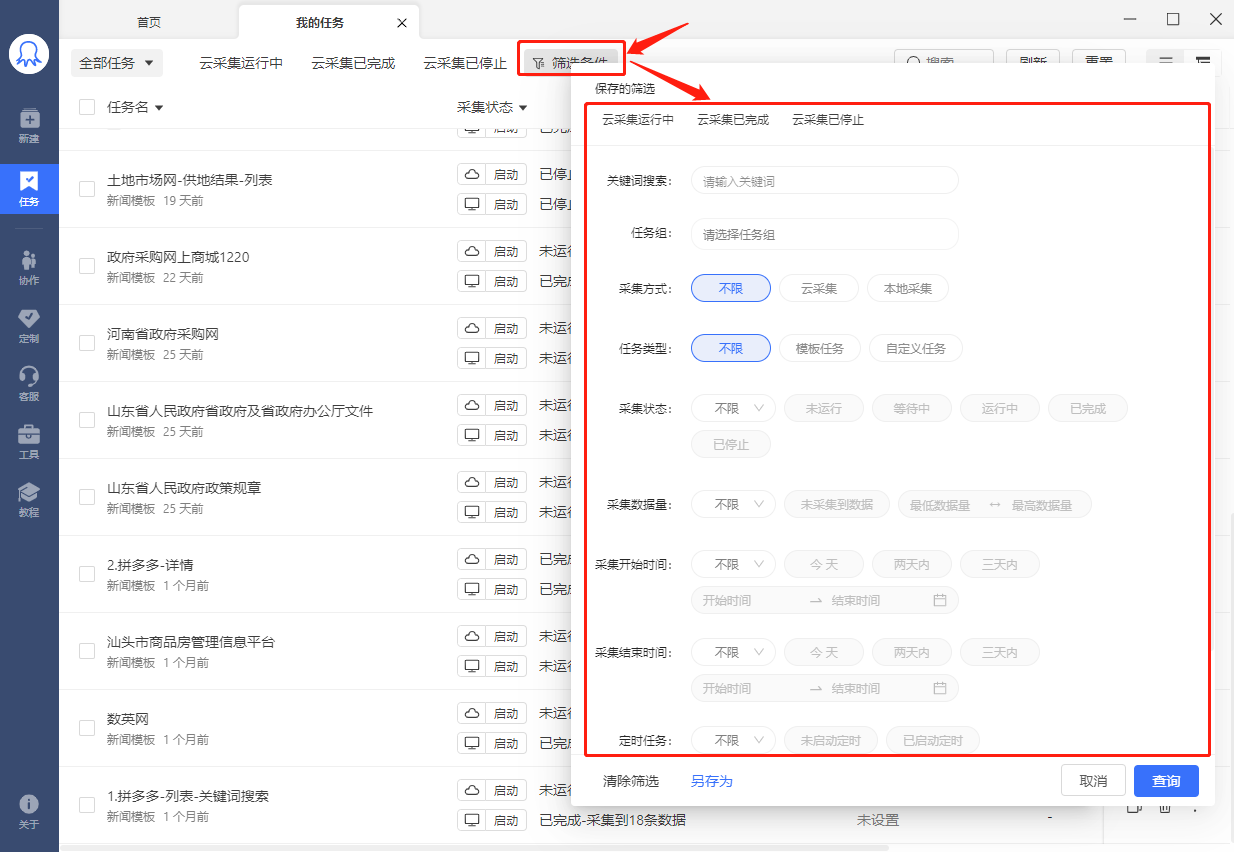Start cloud run for 1.拼多多-列表-关键词搜索
This screenshot has width=1234, height=852.
point(493,790)
